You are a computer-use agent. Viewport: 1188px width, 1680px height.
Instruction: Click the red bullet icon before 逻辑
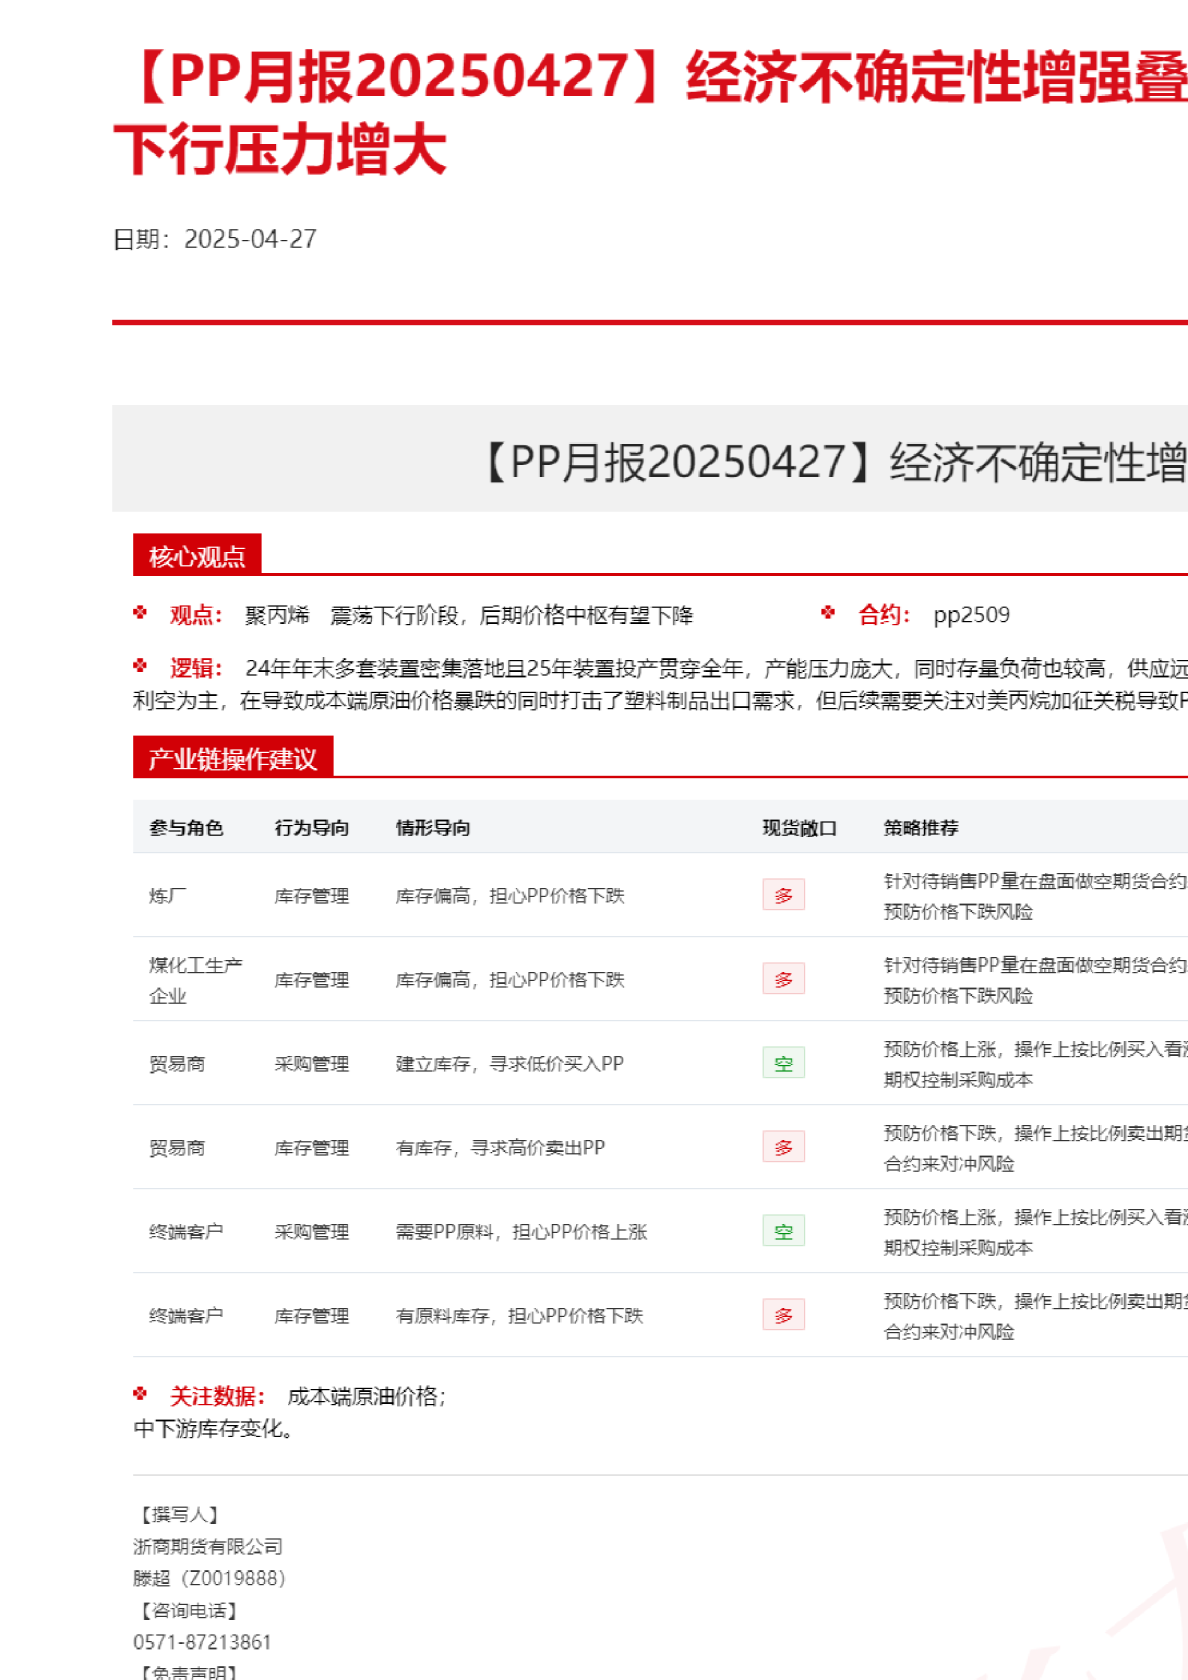tap(140, 666)
